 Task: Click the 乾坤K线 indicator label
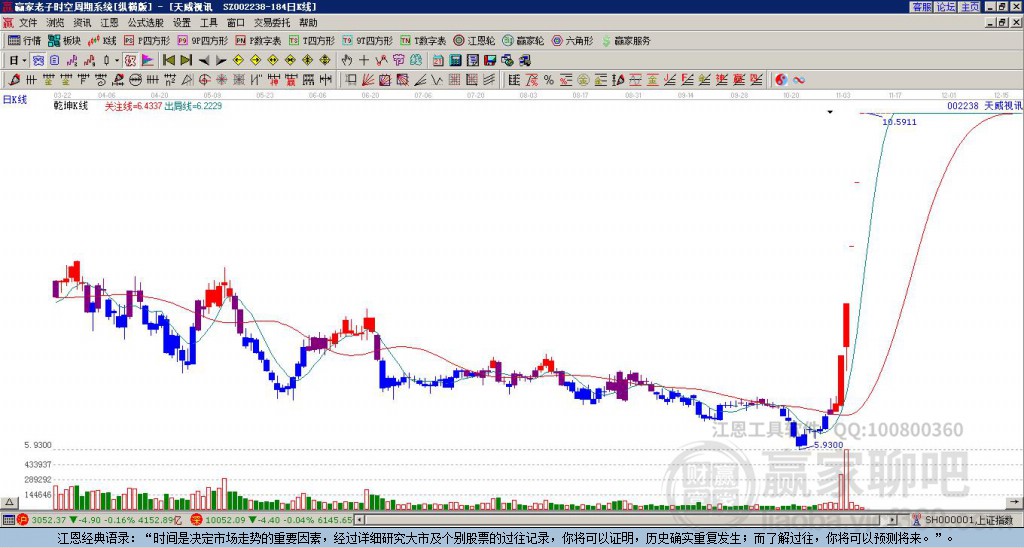coord(71,106)
